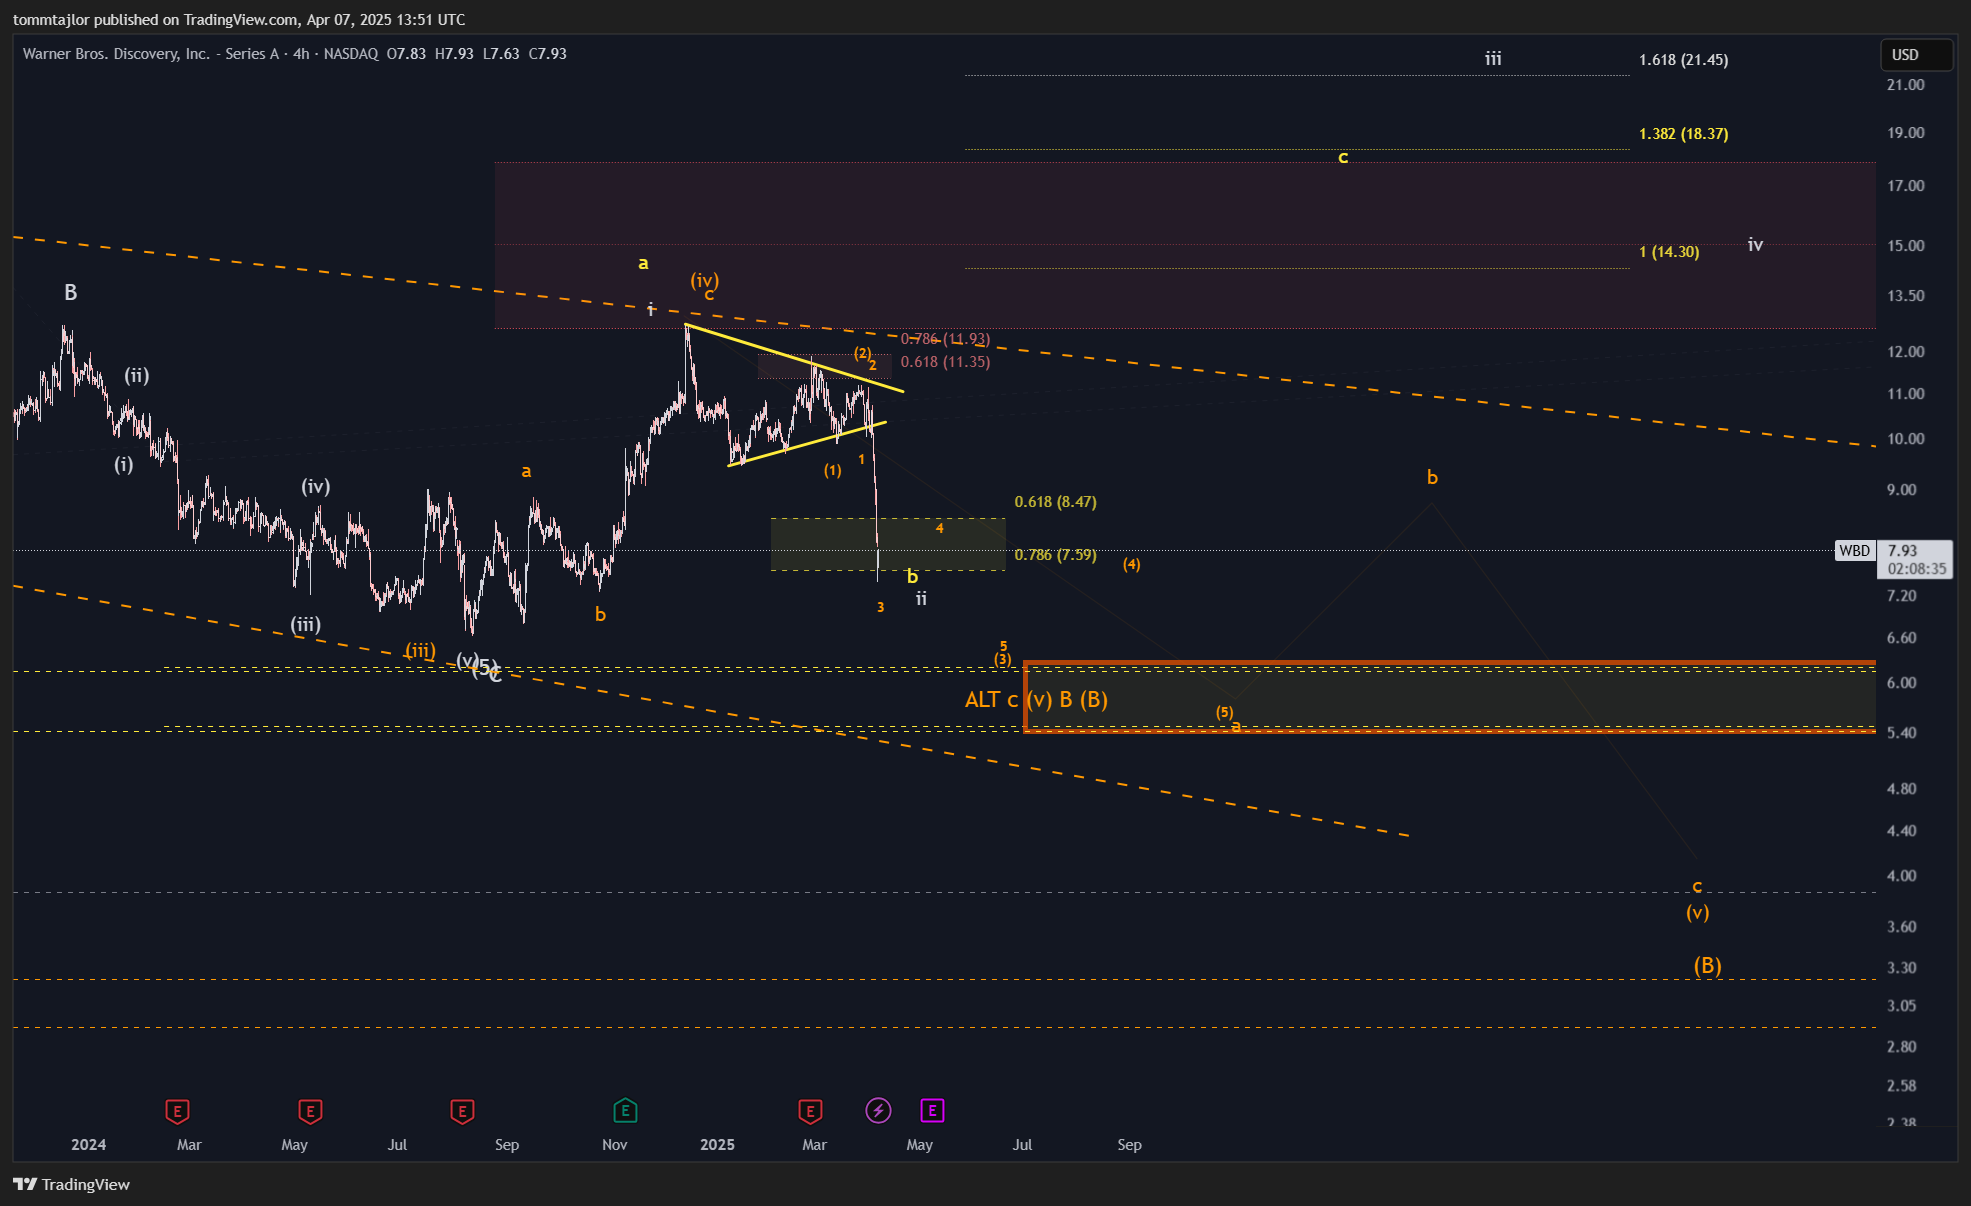Select the ALT c (v) B (B) annotation
The image size is (1971, 1206).
[1036, 700]
